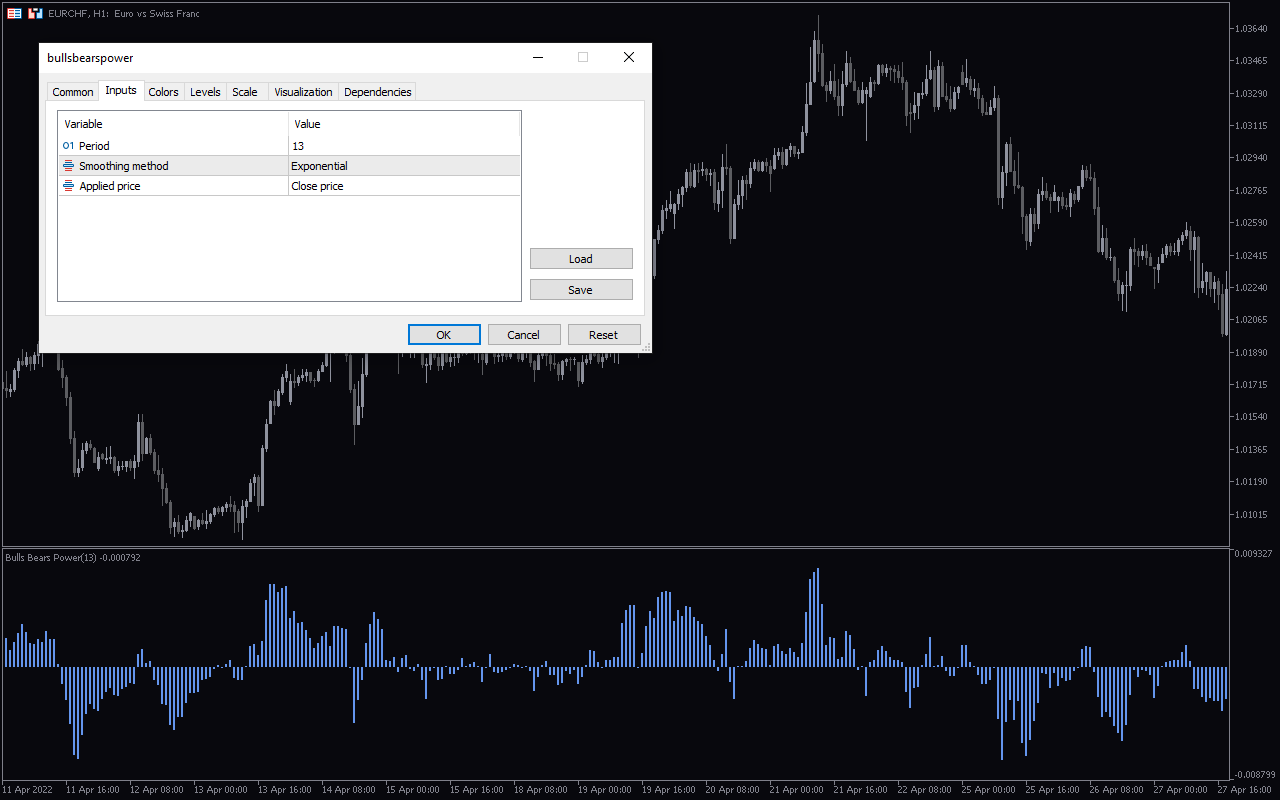The height and width of the screenshot is (800, 1280).
Task: Open the Colors tab
Action: (x=164, y=92)
